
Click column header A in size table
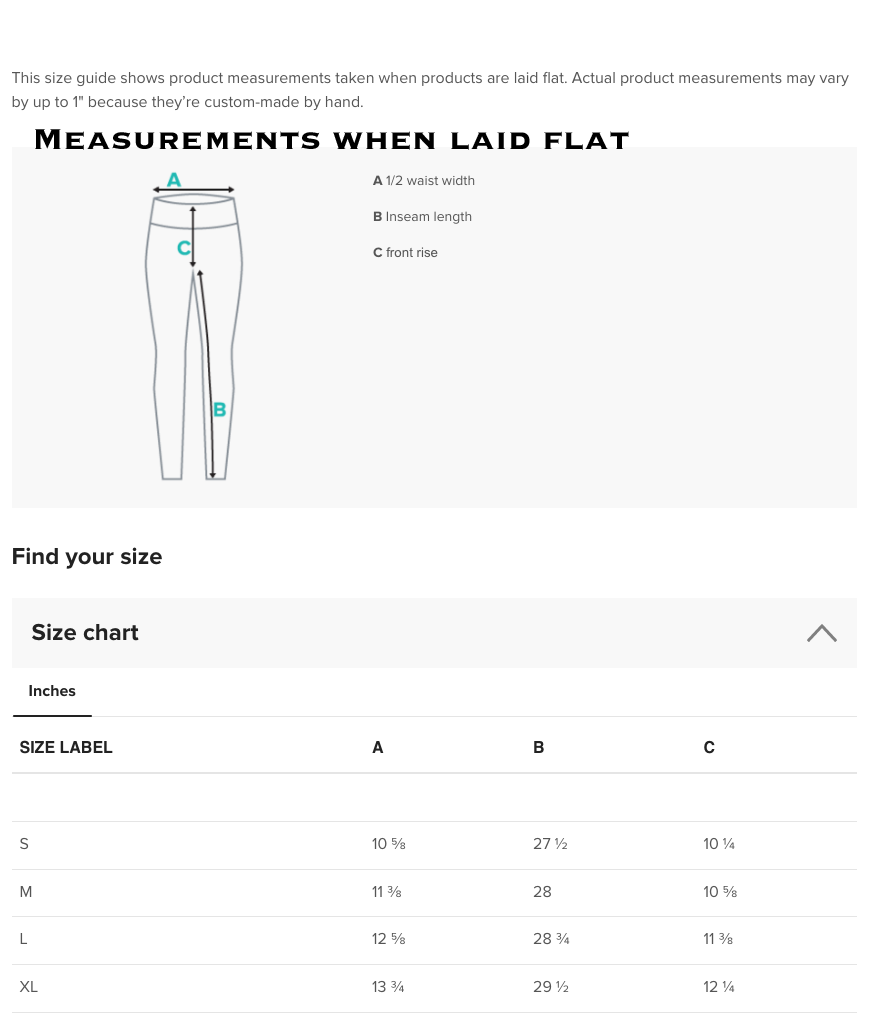(378, 747)
